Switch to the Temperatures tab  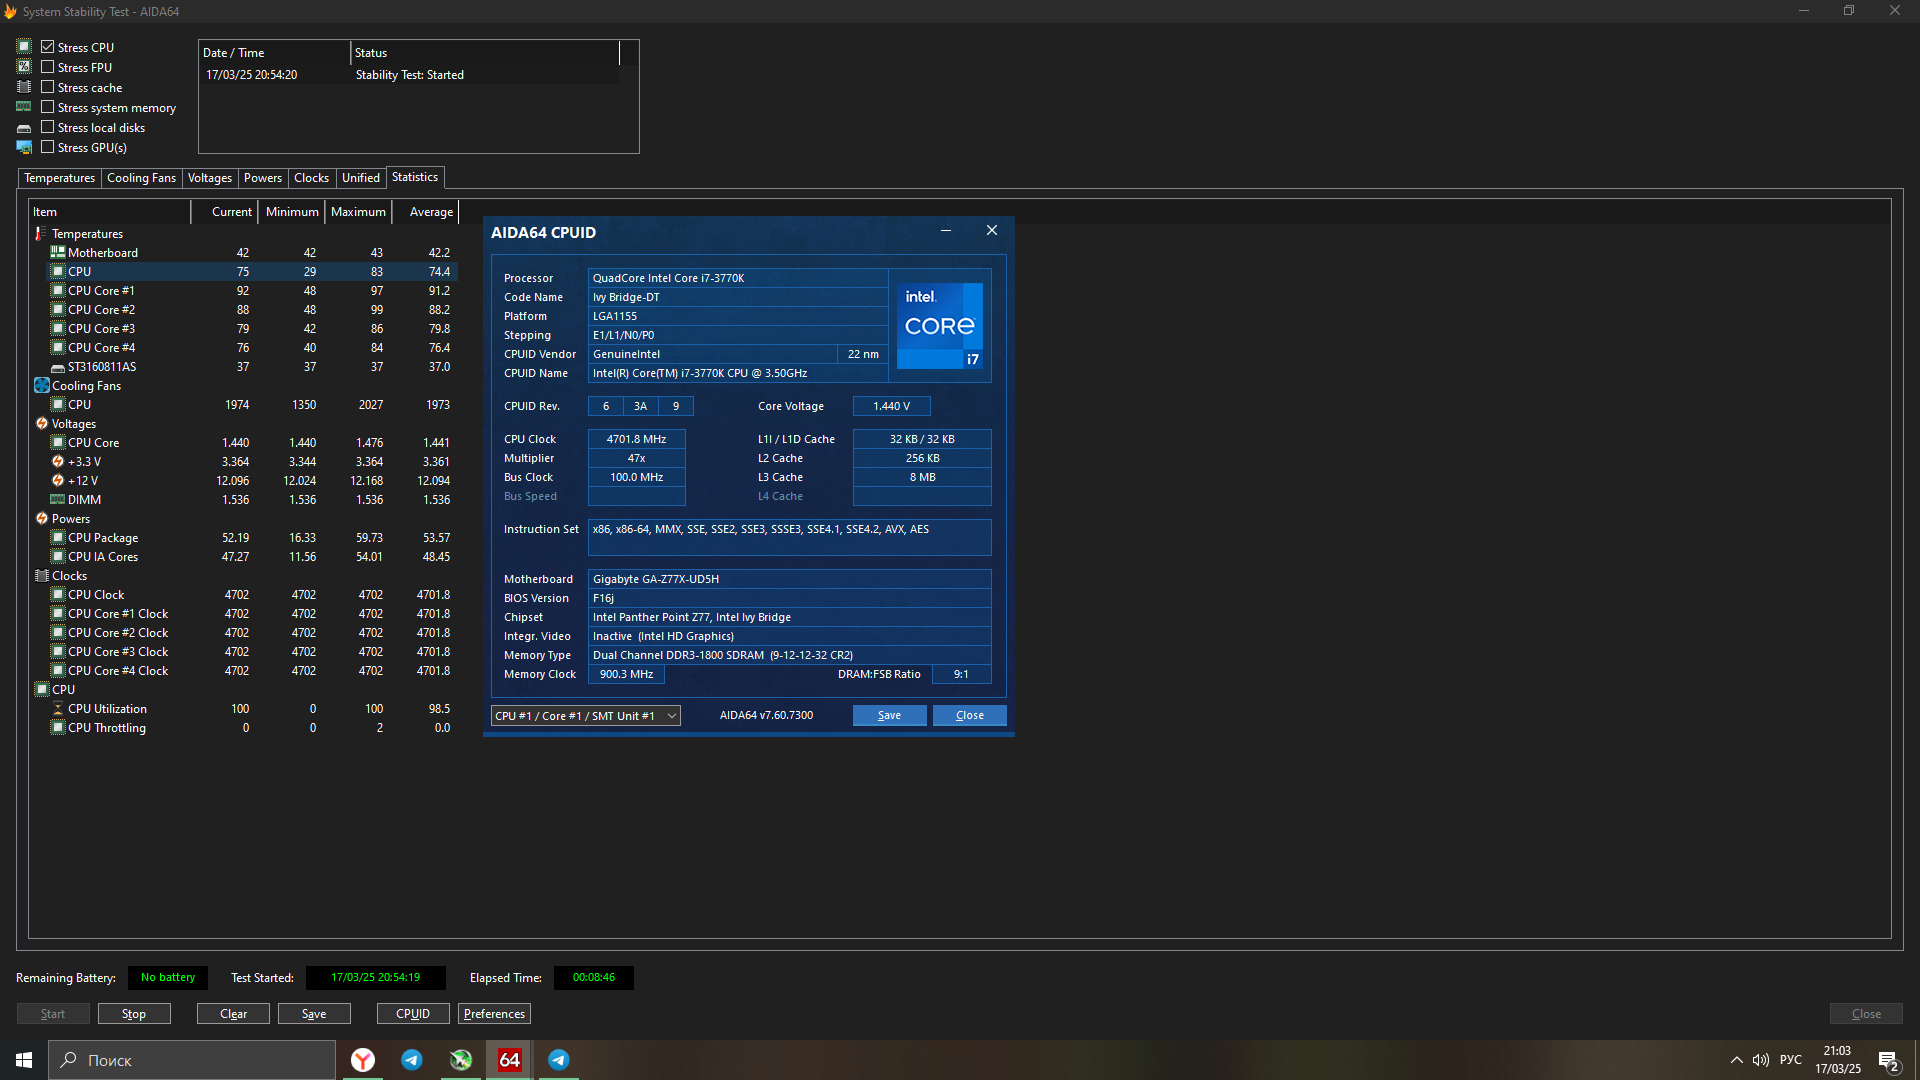click(x=59, y=178)
